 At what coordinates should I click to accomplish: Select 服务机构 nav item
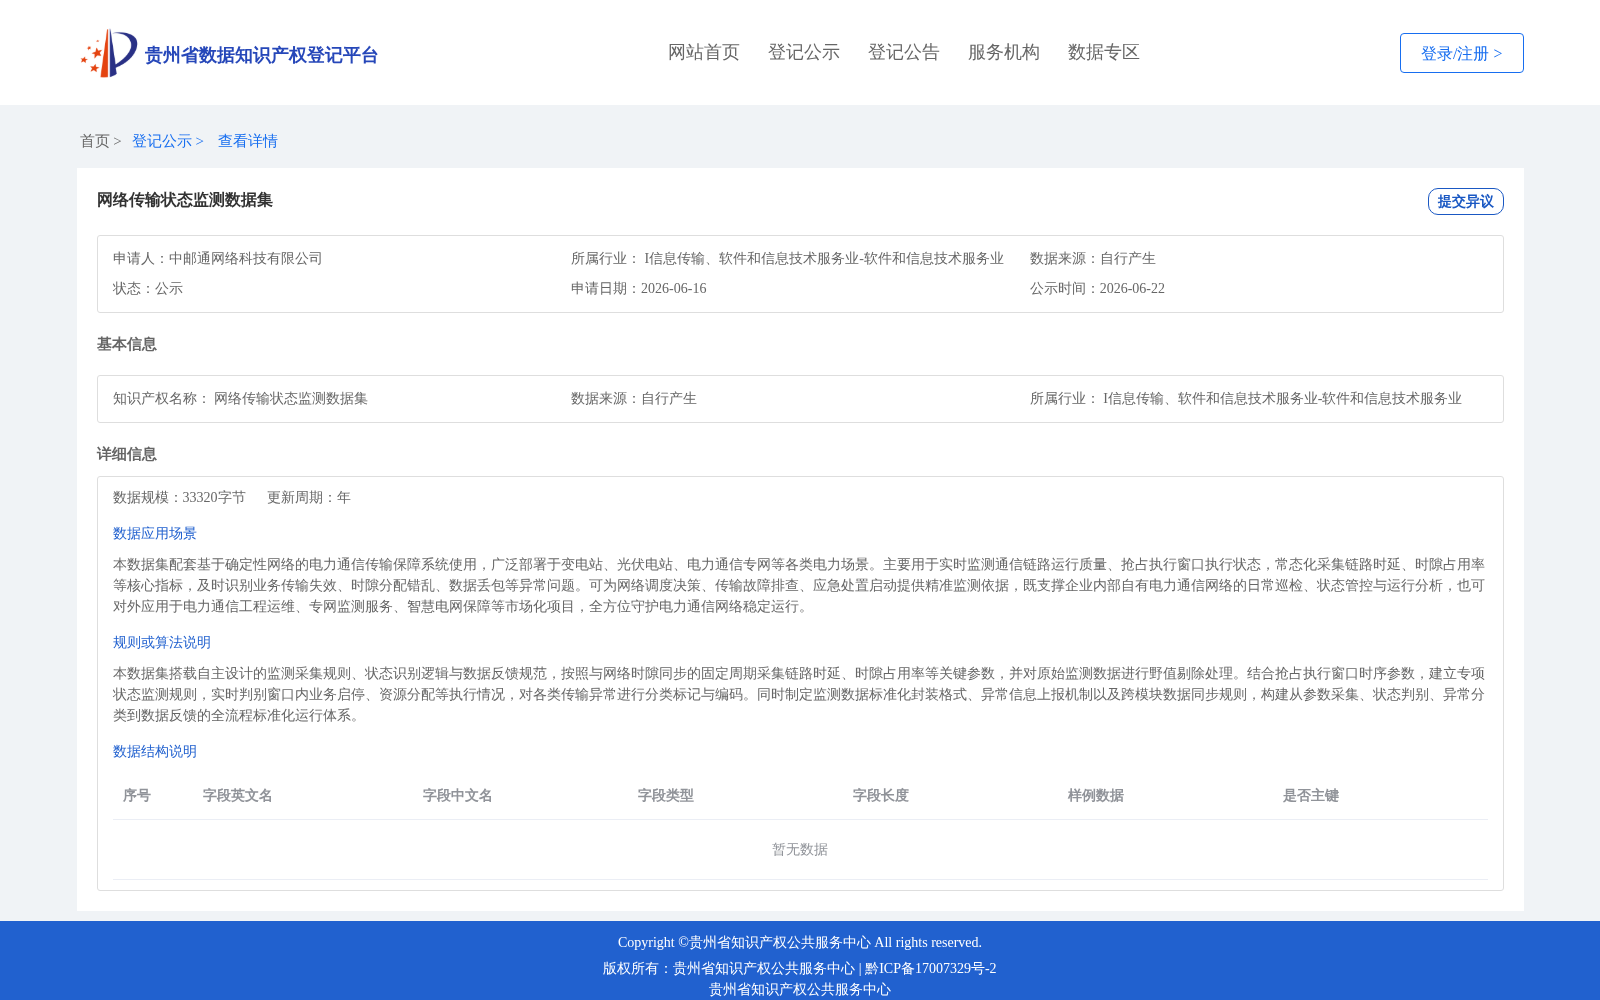[1004, 52]
